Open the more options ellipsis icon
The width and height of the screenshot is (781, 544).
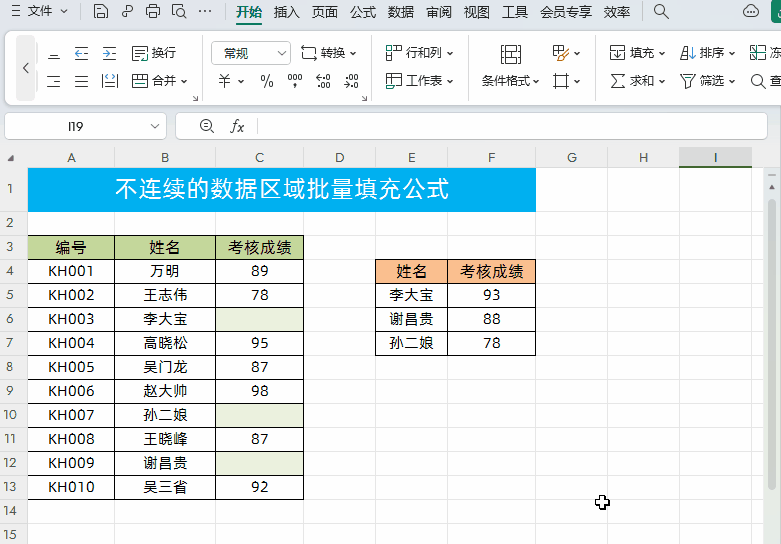tap(205, 11)
